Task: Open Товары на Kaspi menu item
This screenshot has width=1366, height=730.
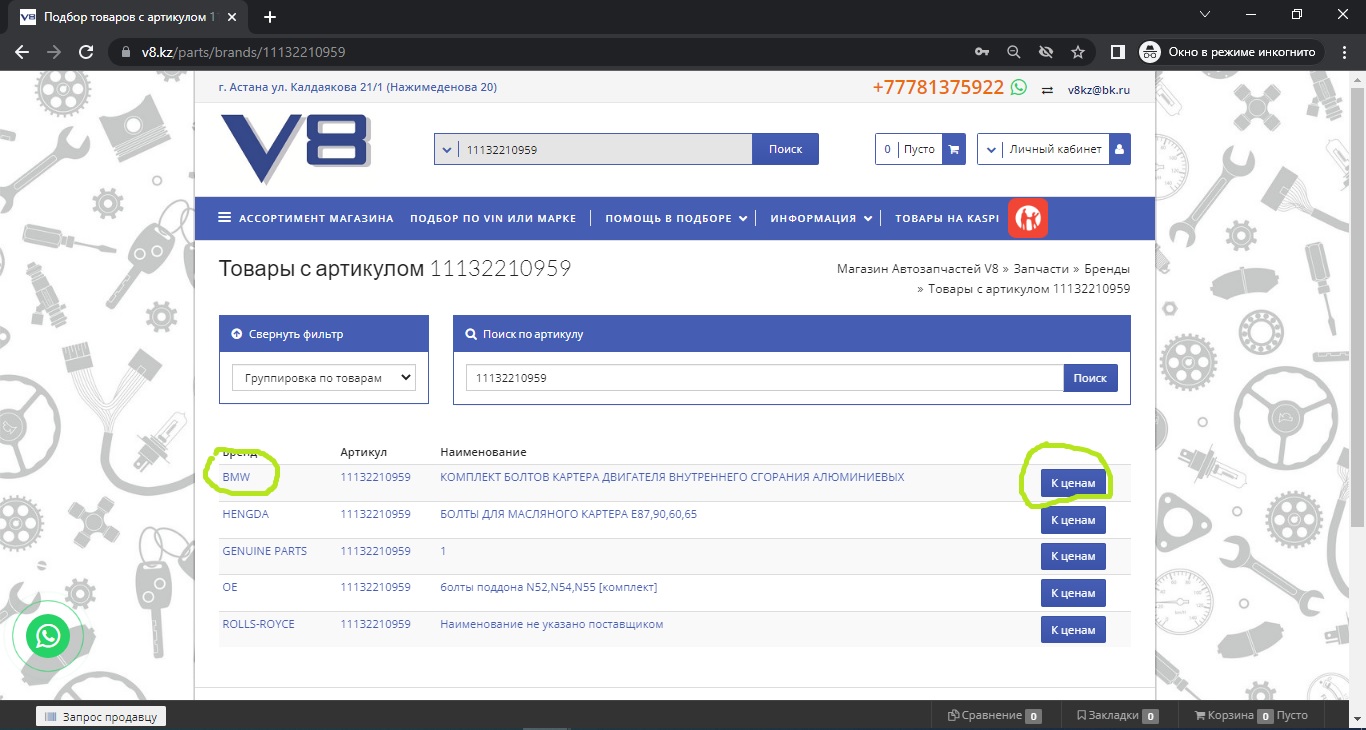Action: click(x=947, y=218)
